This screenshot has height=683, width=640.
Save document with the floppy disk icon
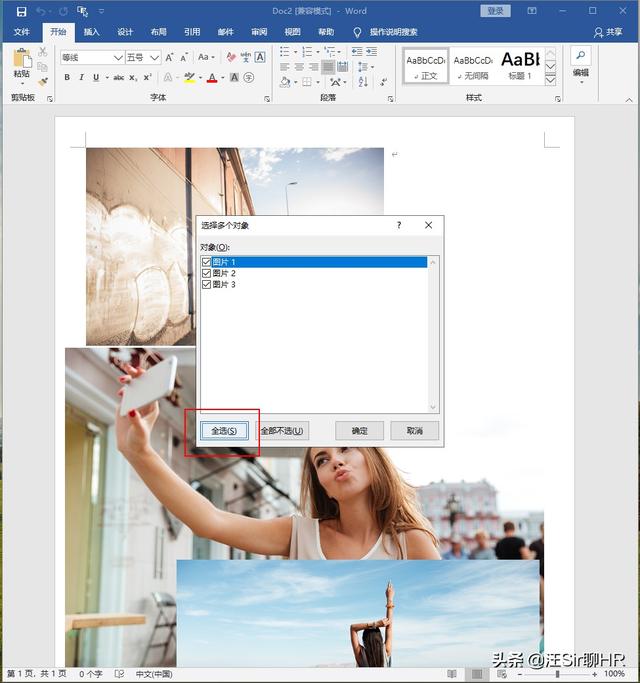click(x=21, y=11)
